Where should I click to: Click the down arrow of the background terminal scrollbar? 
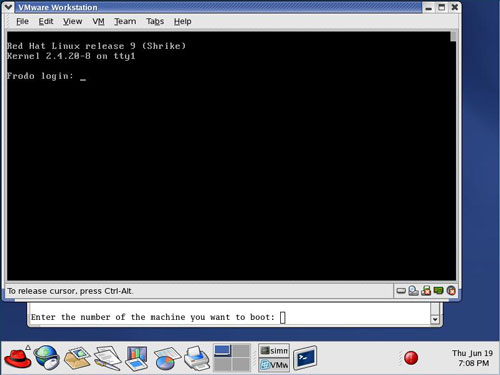pos(435,320)
